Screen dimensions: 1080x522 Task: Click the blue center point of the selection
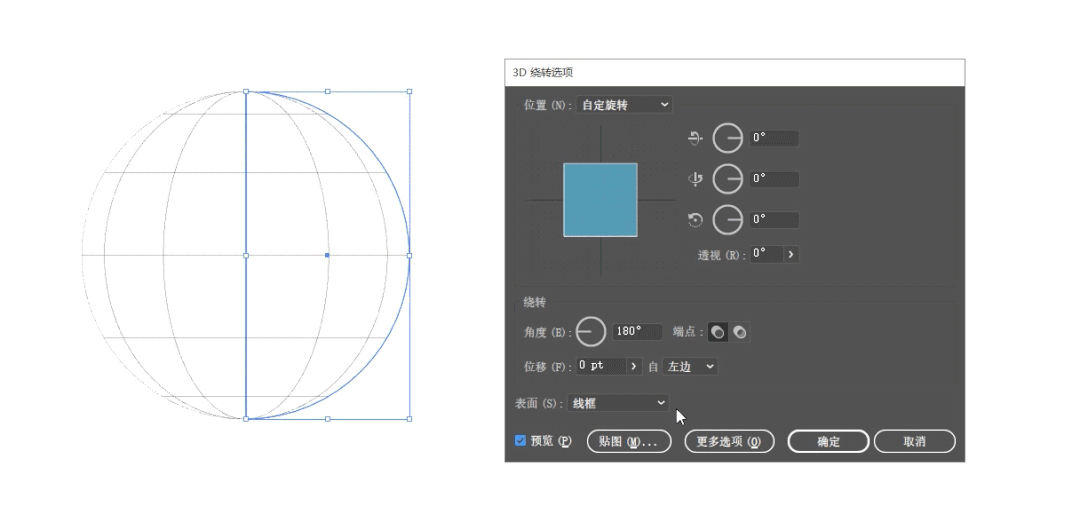327,255
